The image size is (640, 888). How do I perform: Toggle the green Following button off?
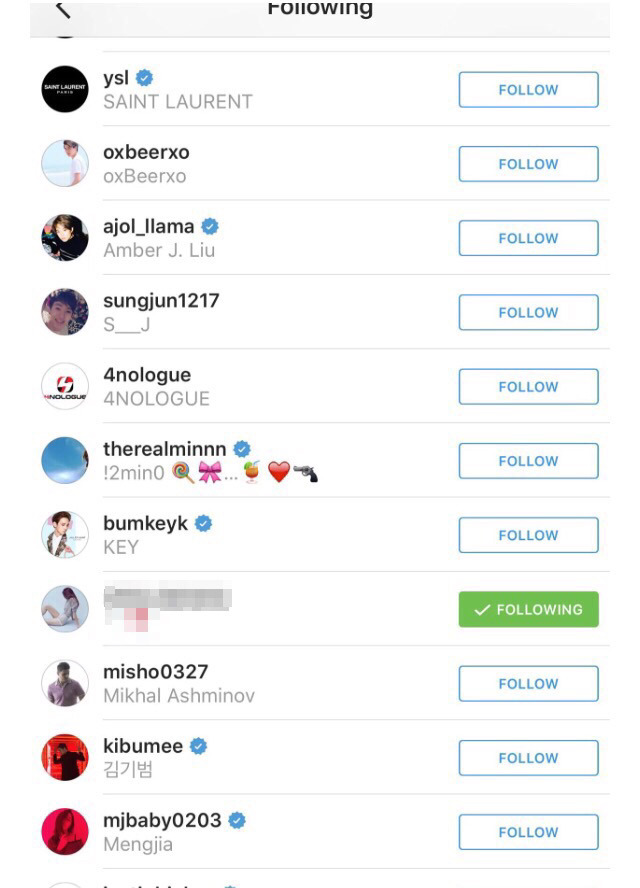click(528, 609)
